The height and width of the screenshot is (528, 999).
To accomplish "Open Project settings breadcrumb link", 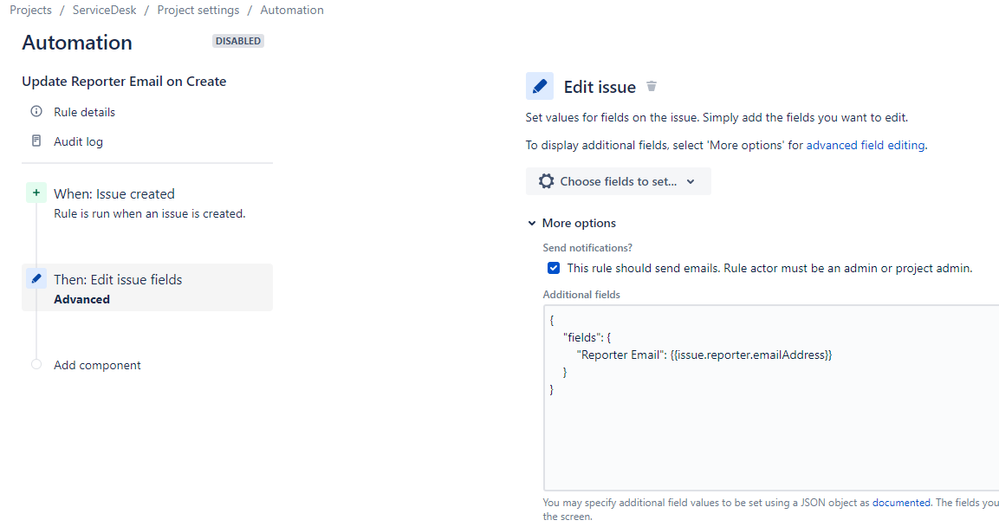I will (198, 10).
